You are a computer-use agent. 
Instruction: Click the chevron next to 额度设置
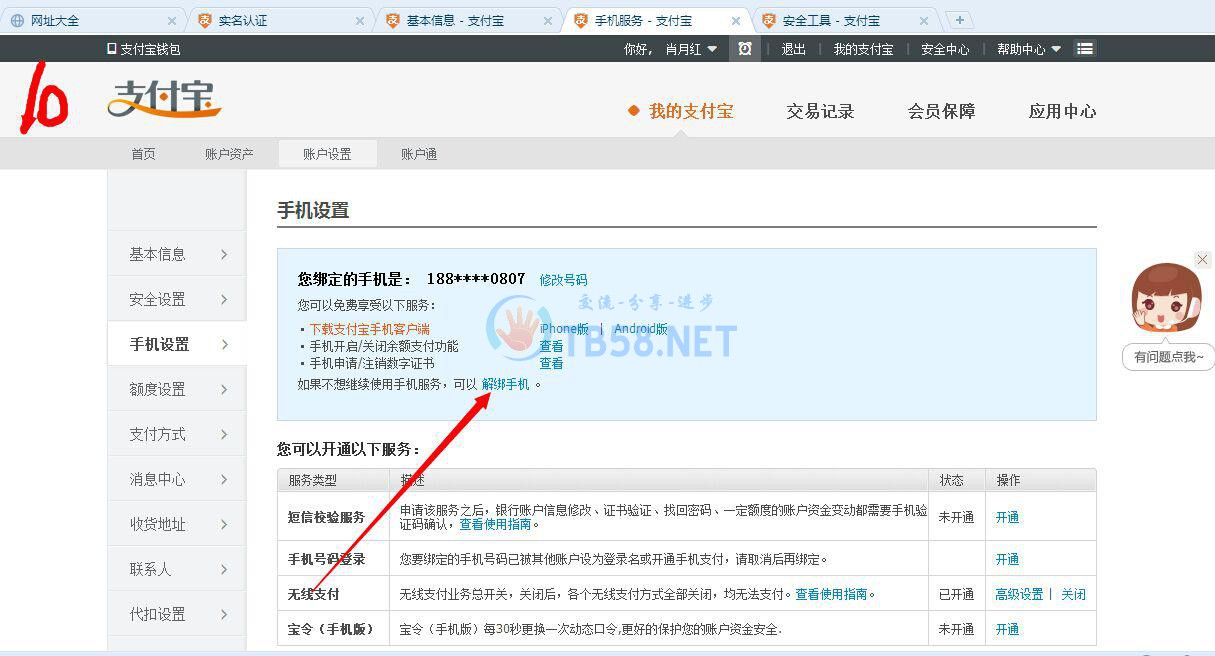(224, 389)
